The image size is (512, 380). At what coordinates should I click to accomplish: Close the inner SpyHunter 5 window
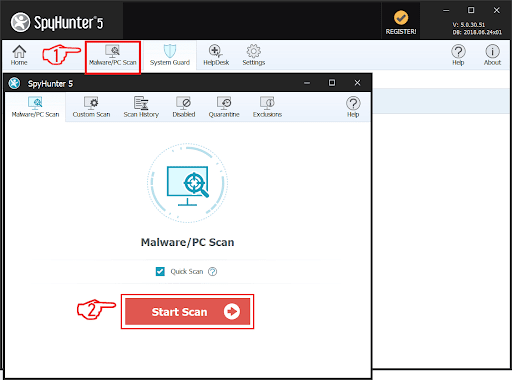coord(357,83)
